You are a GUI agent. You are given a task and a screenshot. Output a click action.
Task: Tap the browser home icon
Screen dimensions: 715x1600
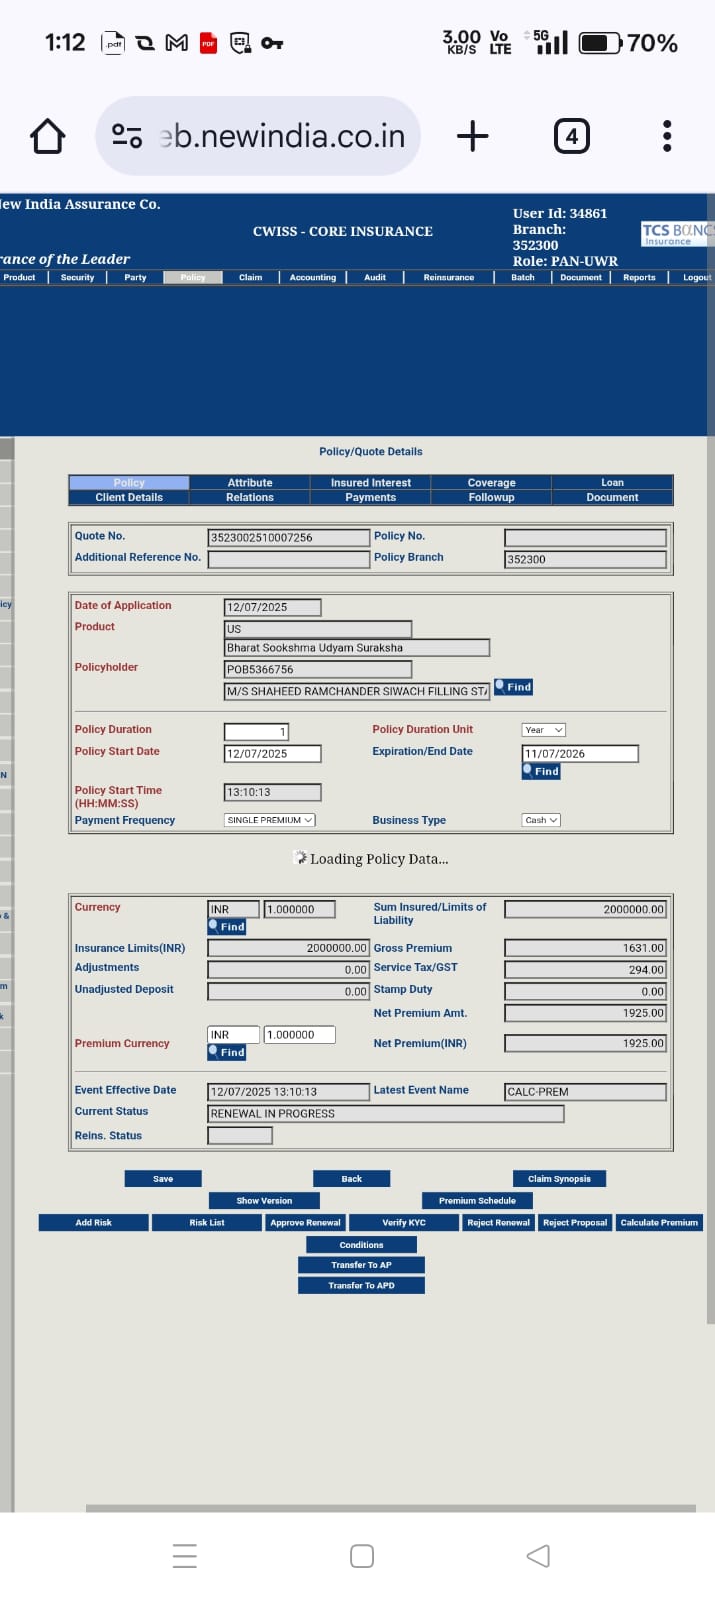pyautogui.click(x=47, y=136)
